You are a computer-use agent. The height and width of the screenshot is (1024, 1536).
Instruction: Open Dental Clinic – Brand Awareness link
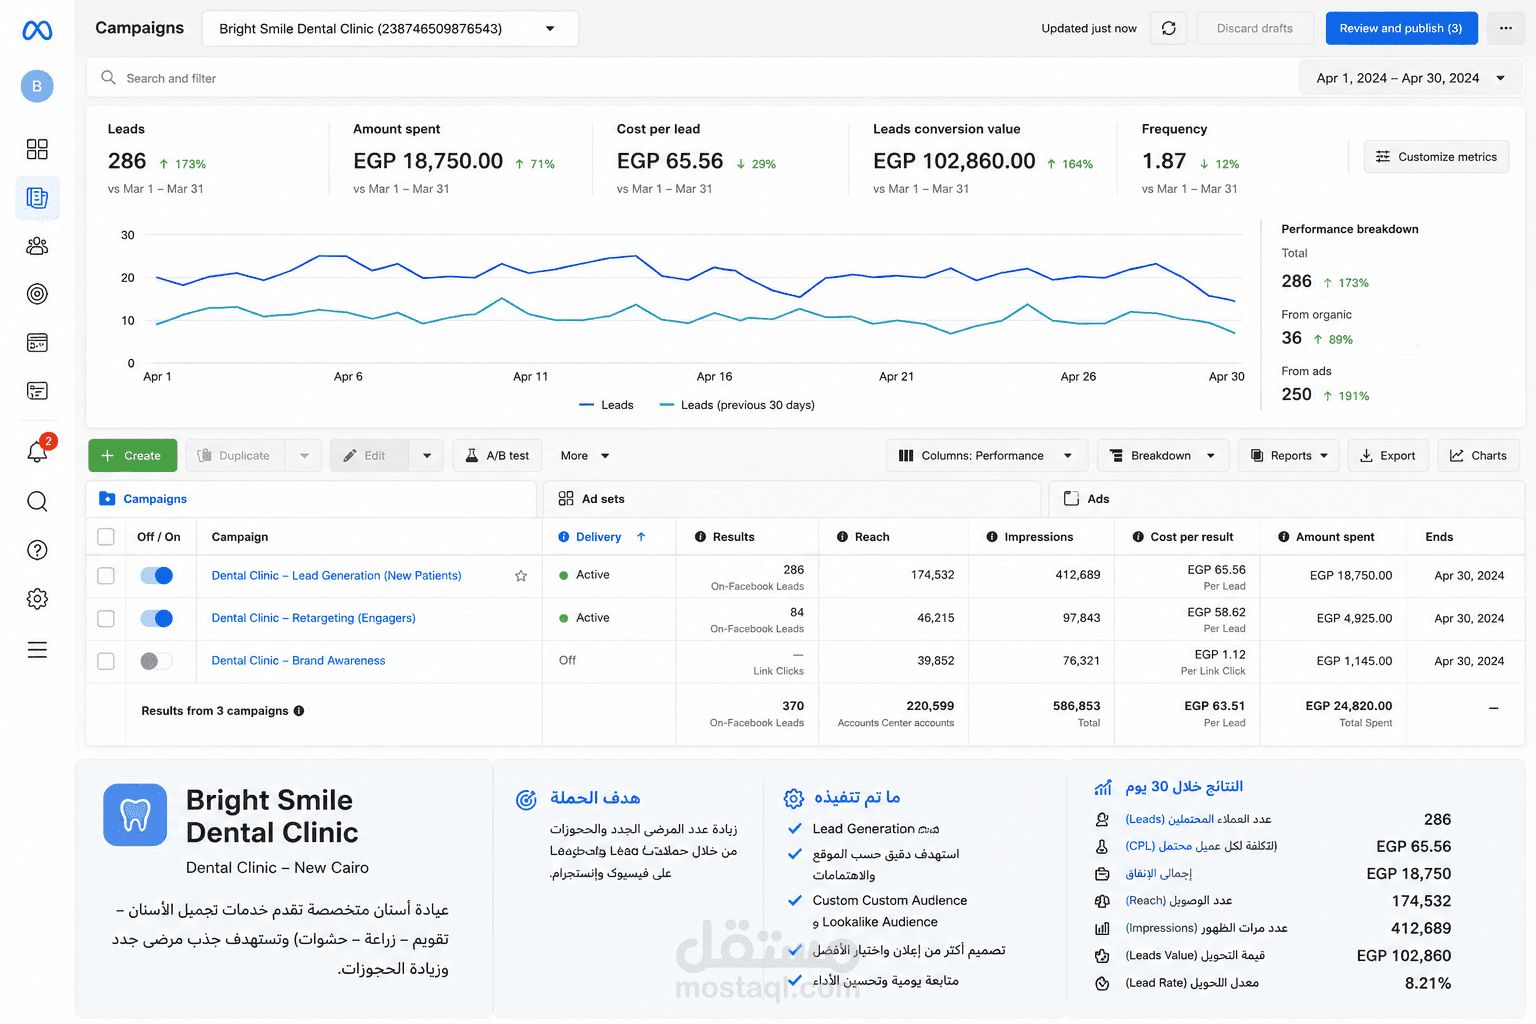coord(298,661)
